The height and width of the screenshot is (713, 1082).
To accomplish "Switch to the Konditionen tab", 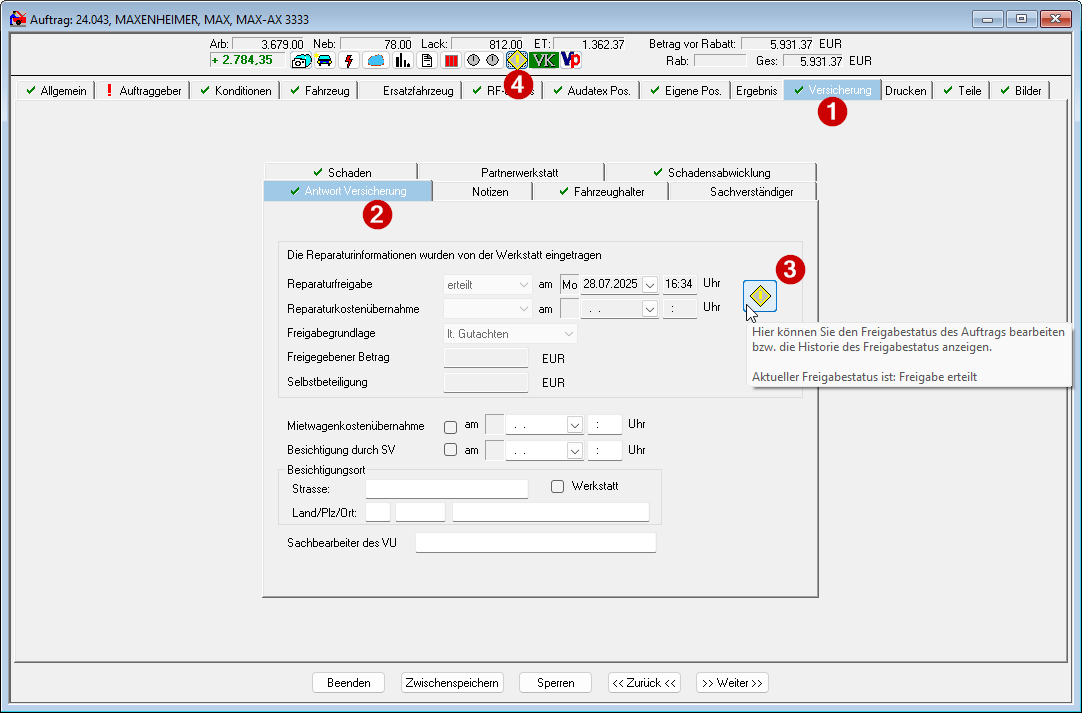I will pos(235,90).
